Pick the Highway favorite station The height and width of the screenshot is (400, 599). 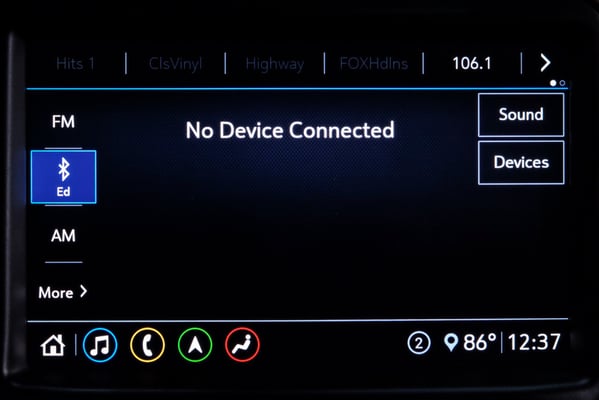coord(275,63)
